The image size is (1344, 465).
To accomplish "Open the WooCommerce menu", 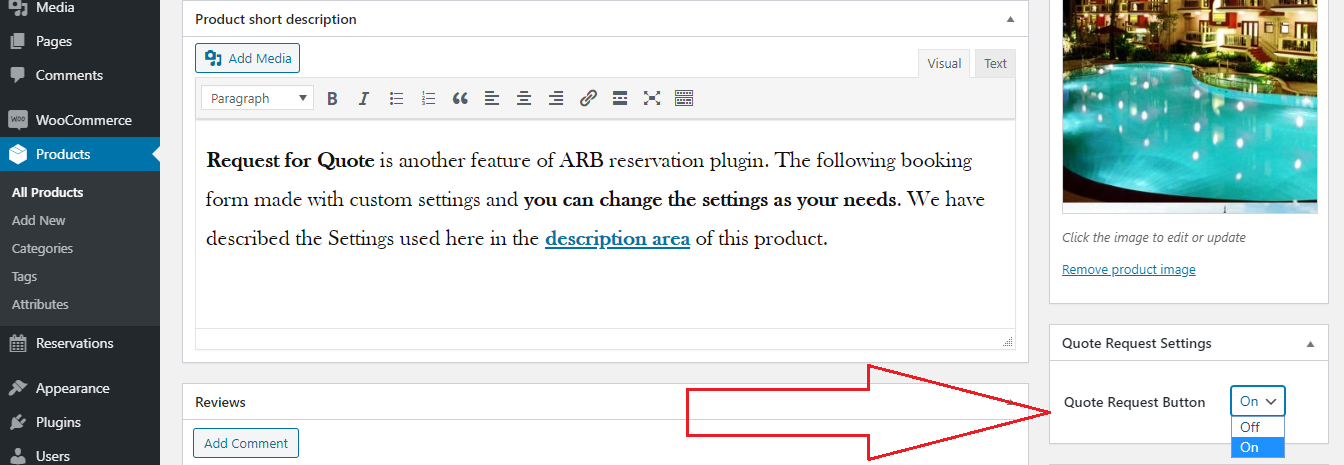I will point(83,120).
